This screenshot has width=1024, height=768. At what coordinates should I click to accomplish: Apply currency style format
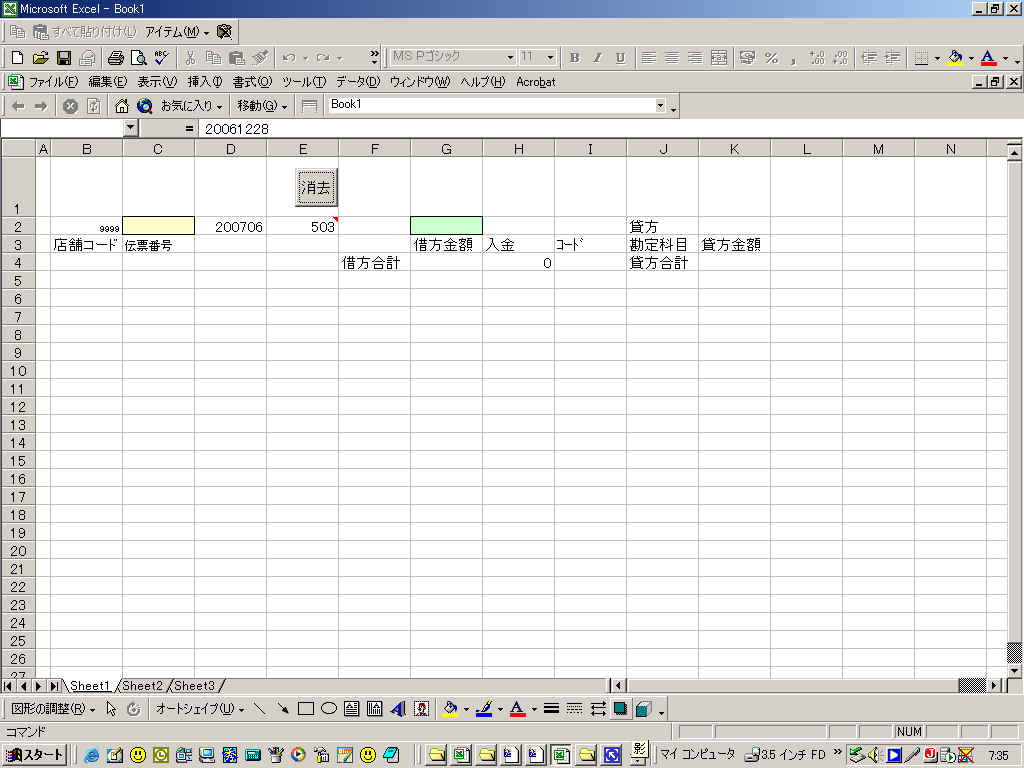click(748, 57)
